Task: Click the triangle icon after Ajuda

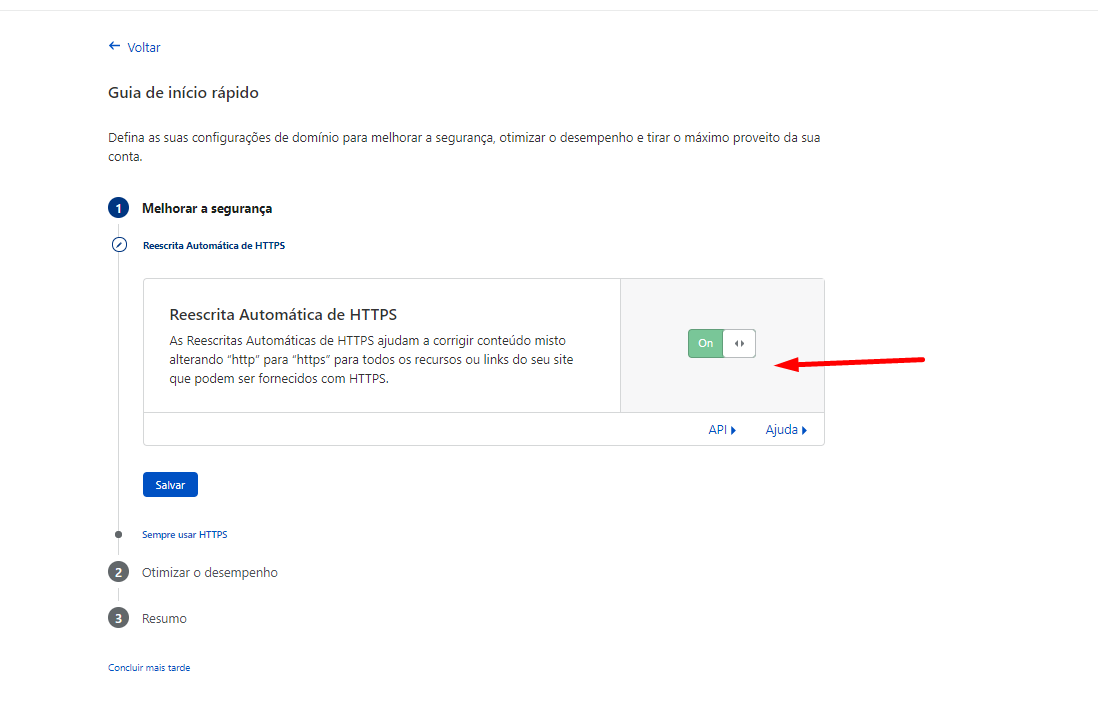Action: pyautogui.click(x=804, y=429)
